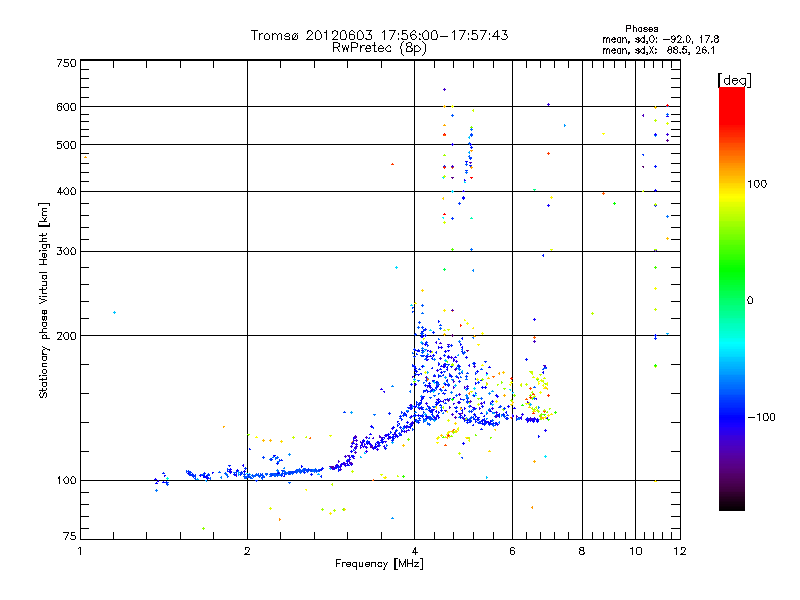This screenshot has width=800, height=600.
Task: Click the y-axis label '200'
Action: pos(67,336)
